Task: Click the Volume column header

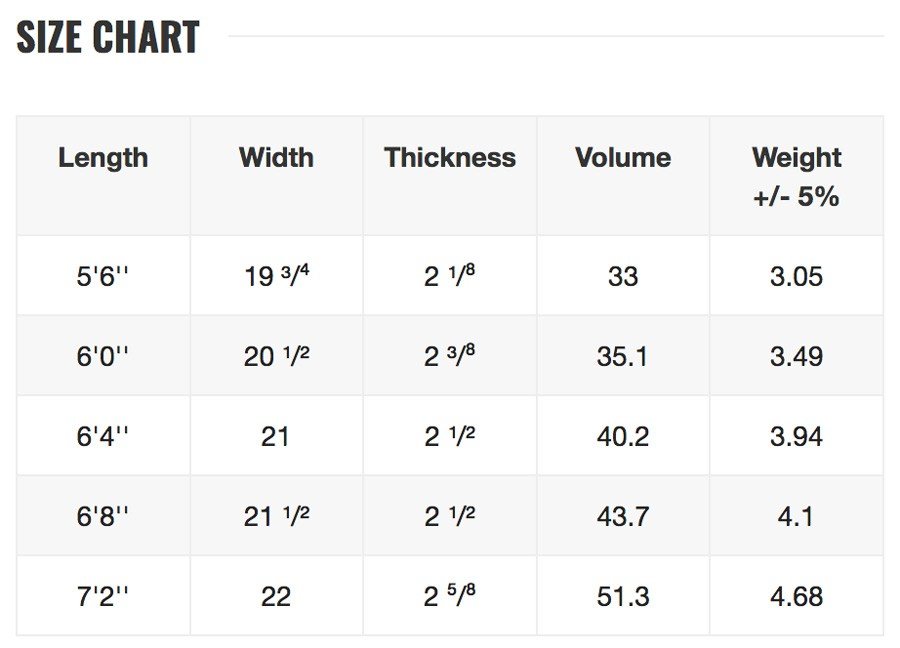Action: pyautogui.click(x=623, y=158)
